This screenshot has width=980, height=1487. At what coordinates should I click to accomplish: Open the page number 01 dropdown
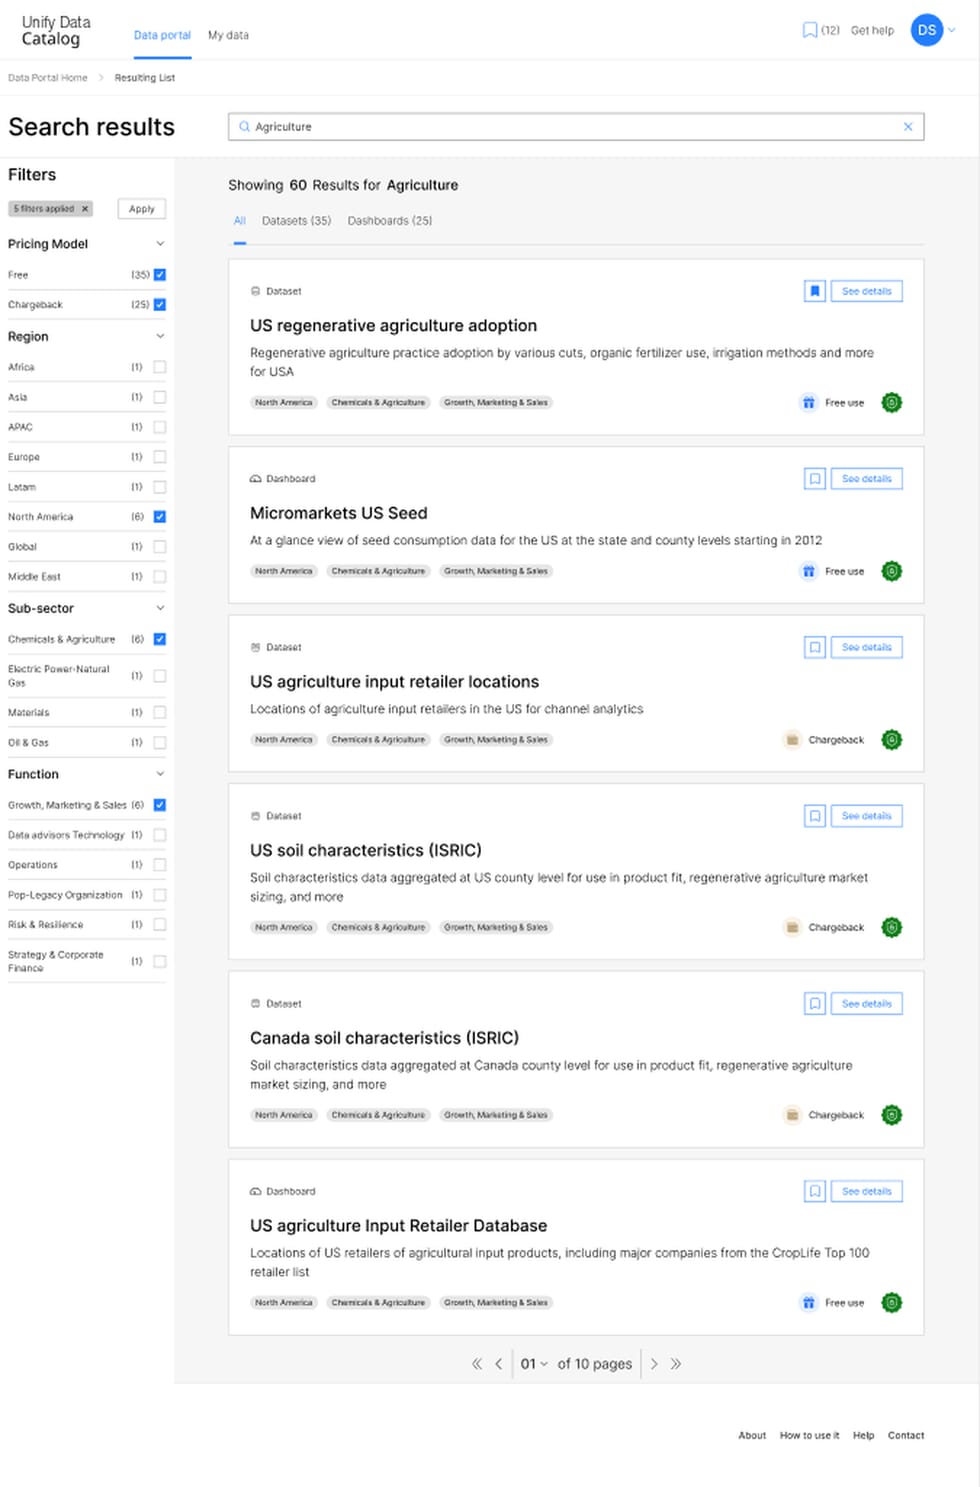pyautogui.click(x=534, y=1364)
